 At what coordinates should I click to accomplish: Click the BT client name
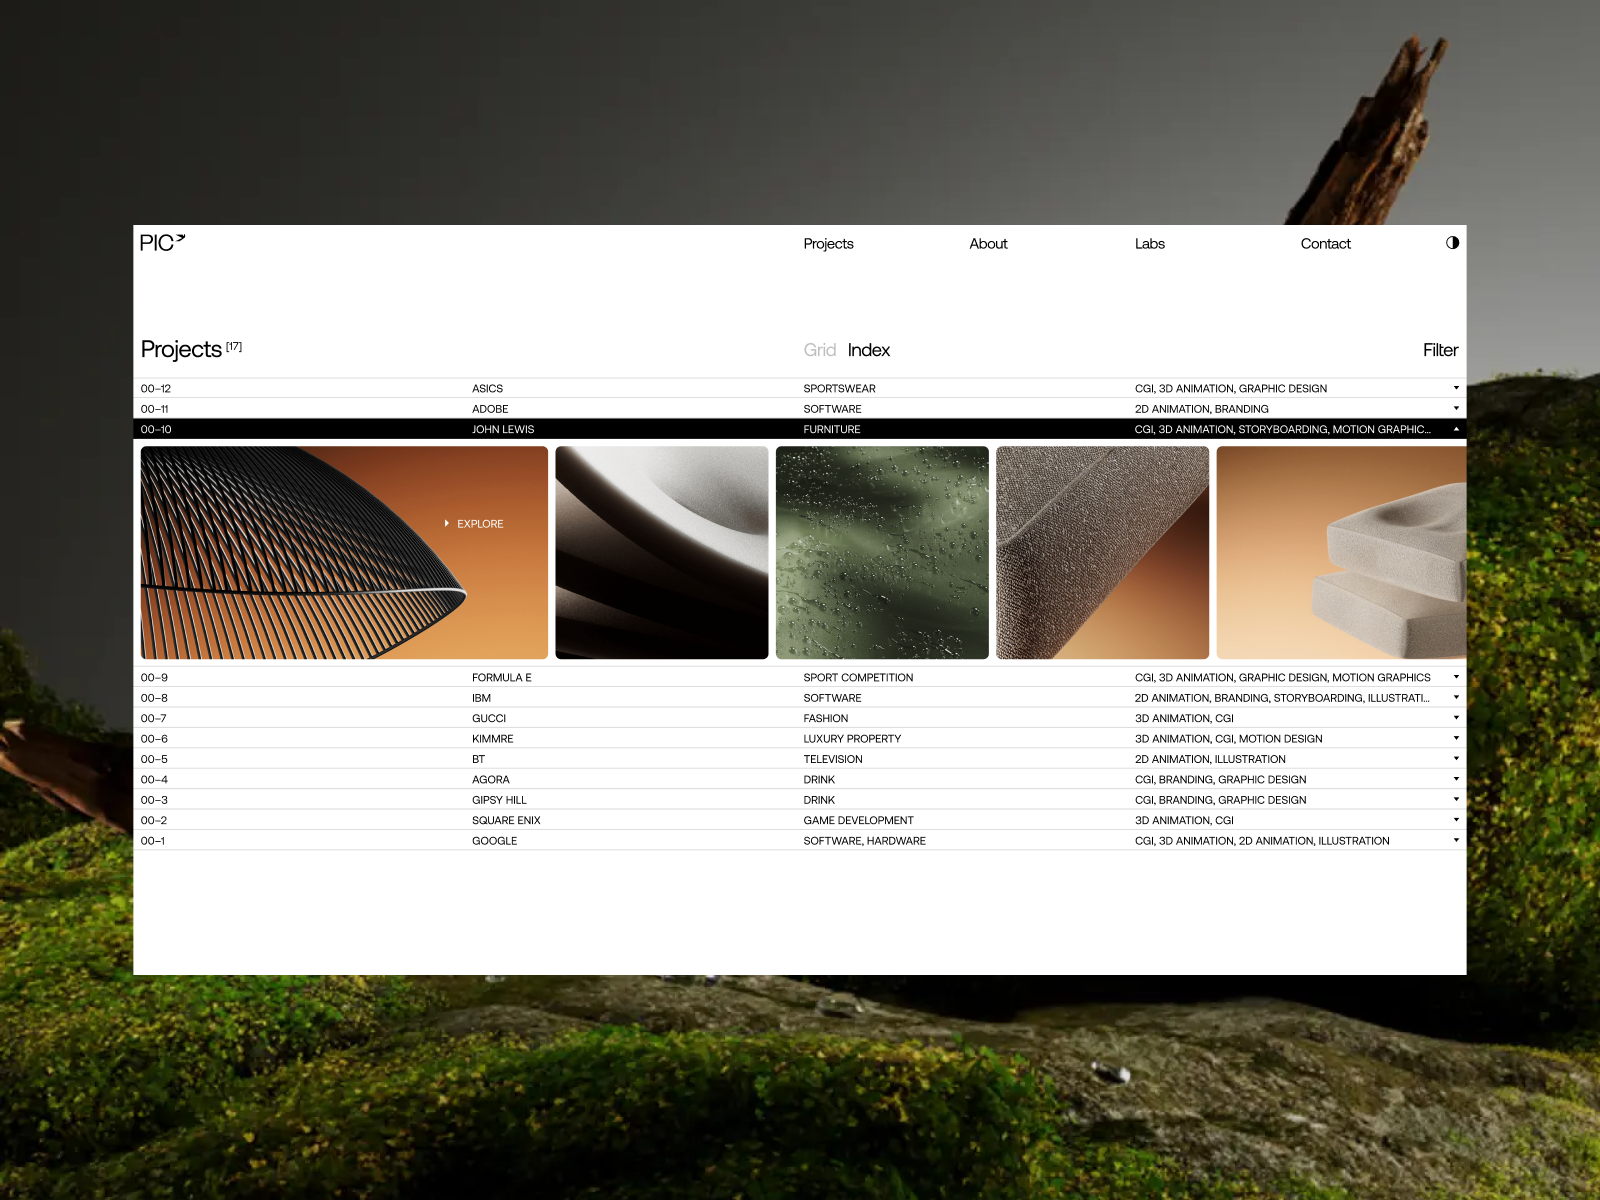(478, 760)
